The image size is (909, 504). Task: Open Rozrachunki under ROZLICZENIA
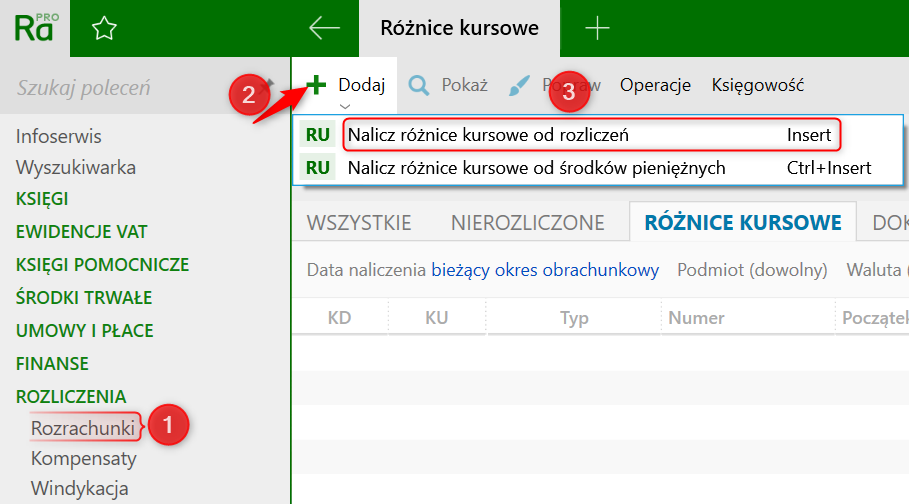click(83, 428)
